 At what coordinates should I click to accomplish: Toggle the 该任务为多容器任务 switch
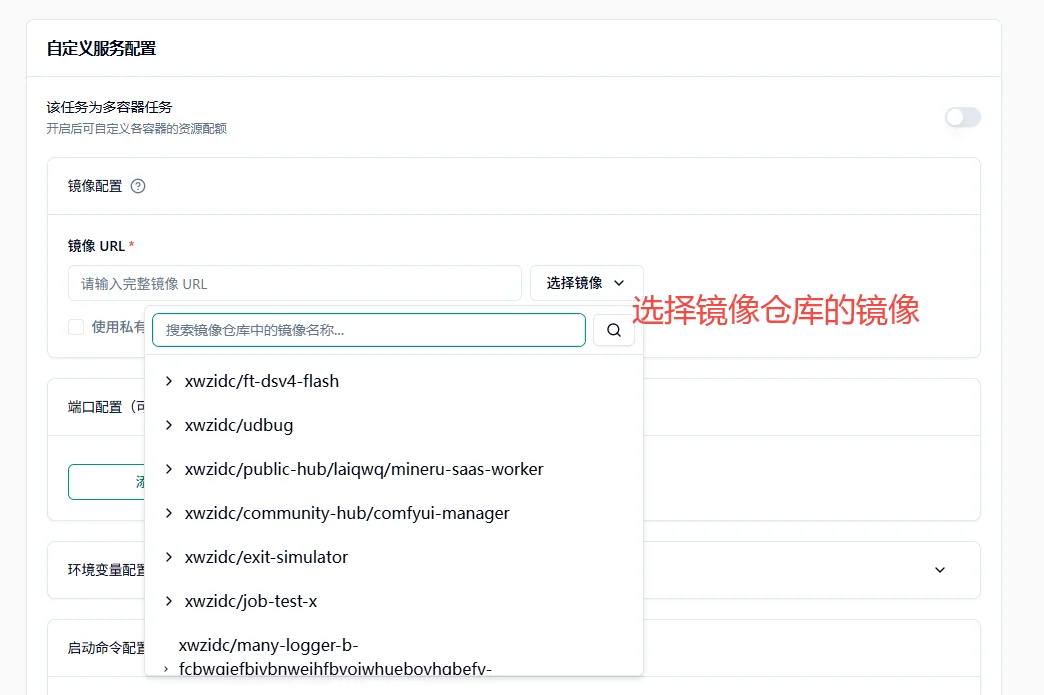coord(963,117)
